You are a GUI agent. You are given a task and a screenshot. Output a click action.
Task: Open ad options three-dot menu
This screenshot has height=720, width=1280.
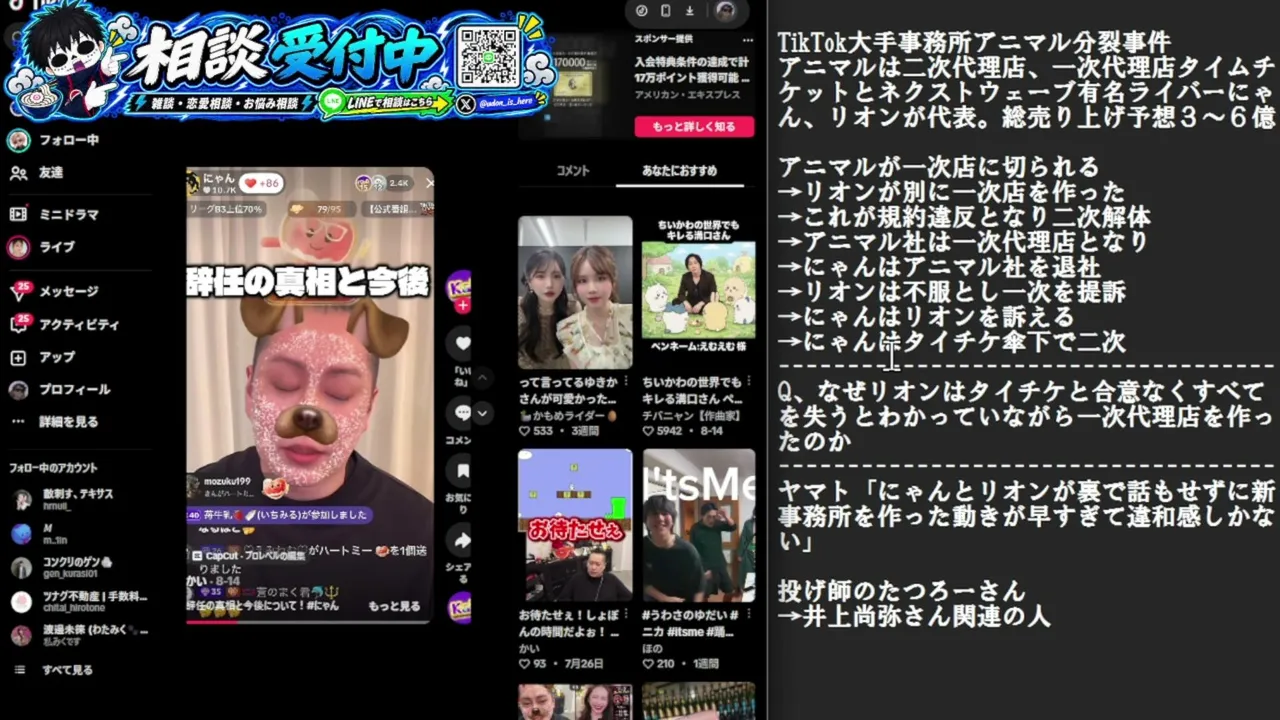(x=746, y=39)
